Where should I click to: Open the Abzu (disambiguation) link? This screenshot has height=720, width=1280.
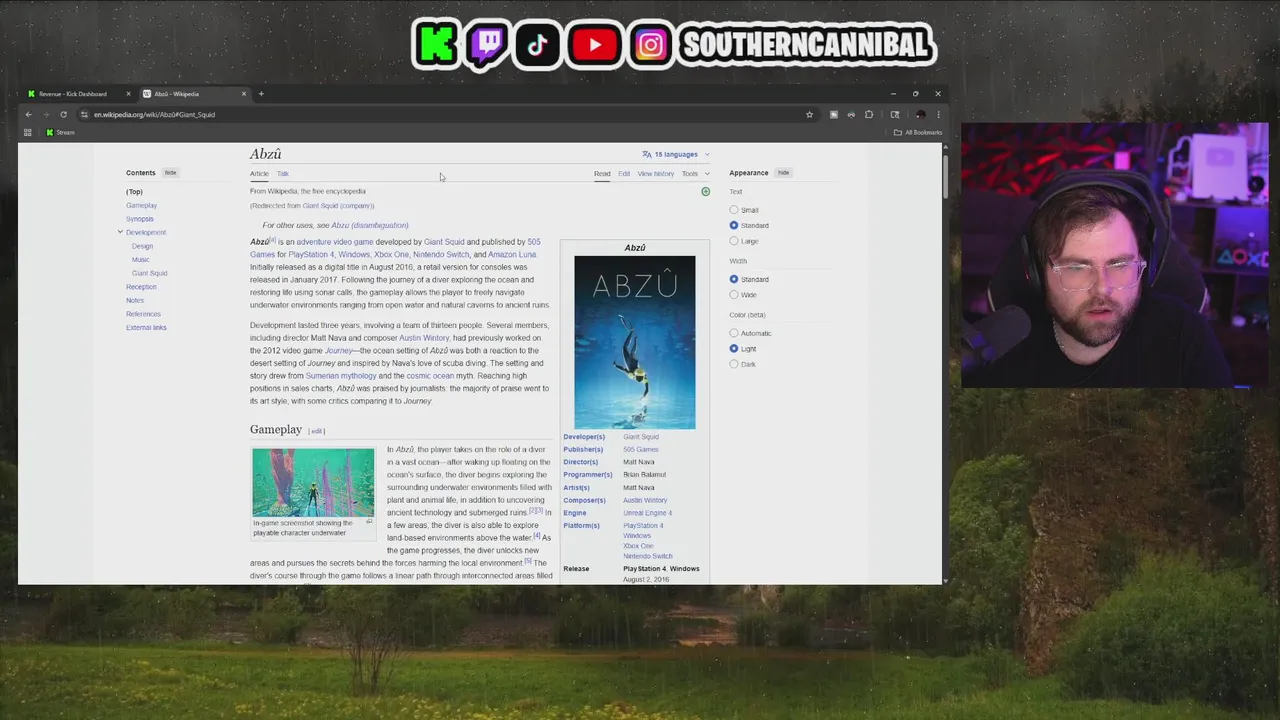click(370, 225)
